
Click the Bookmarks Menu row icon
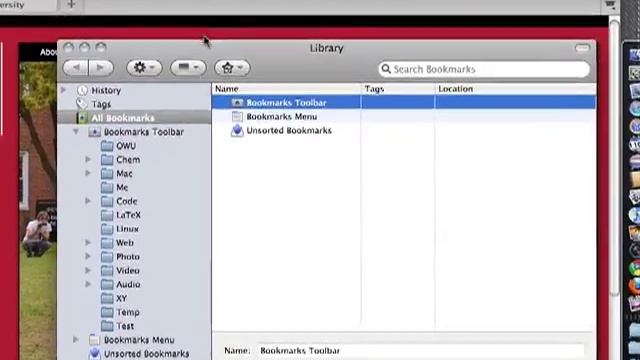237,116
